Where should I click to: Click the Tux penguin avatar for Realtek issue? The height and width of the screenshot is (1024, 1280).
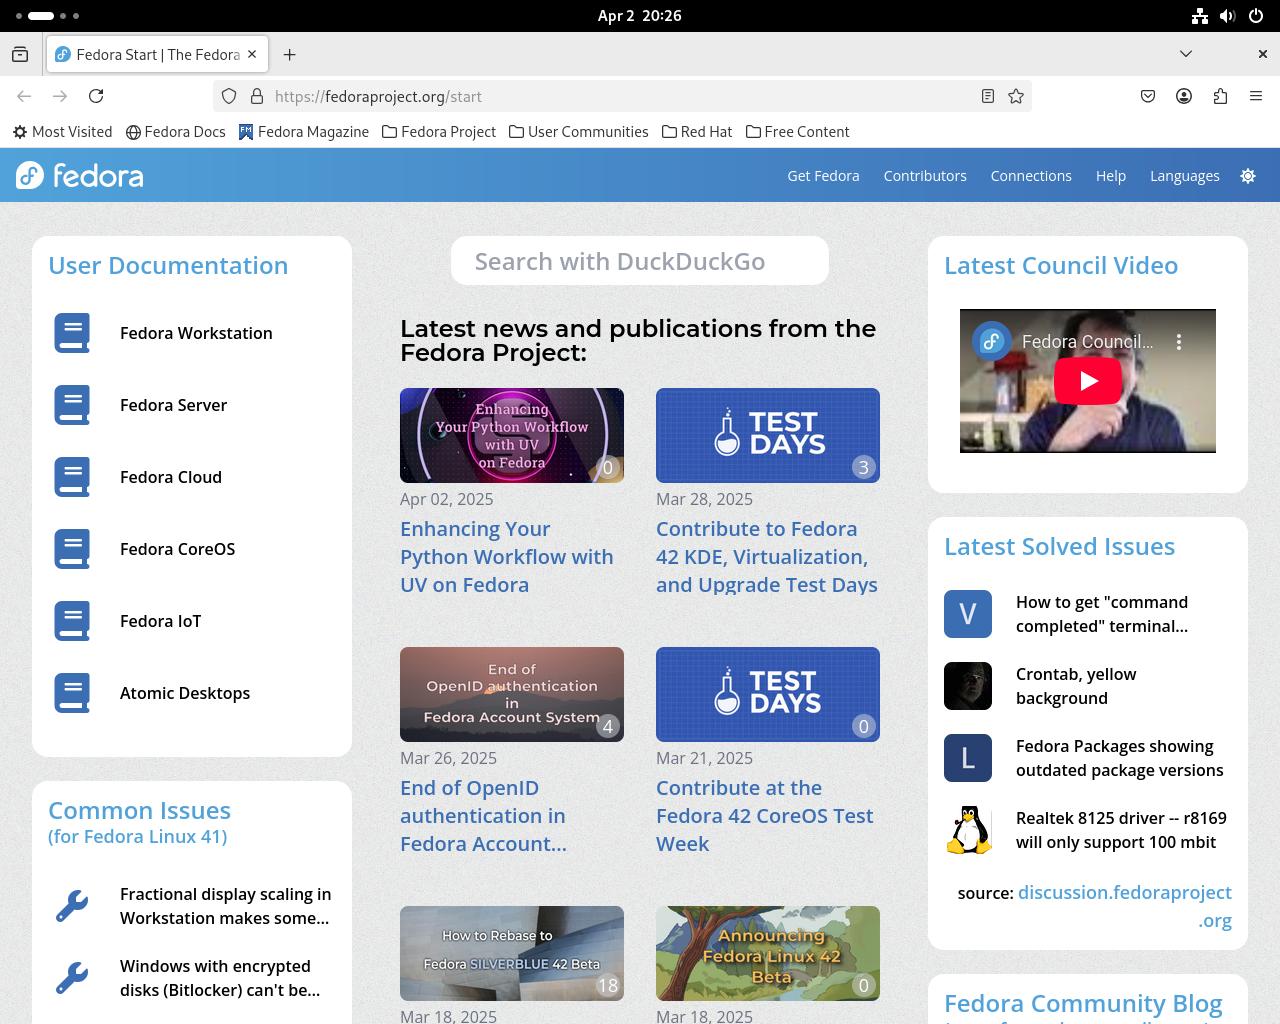pyautogui.click(x=968, y=830)
